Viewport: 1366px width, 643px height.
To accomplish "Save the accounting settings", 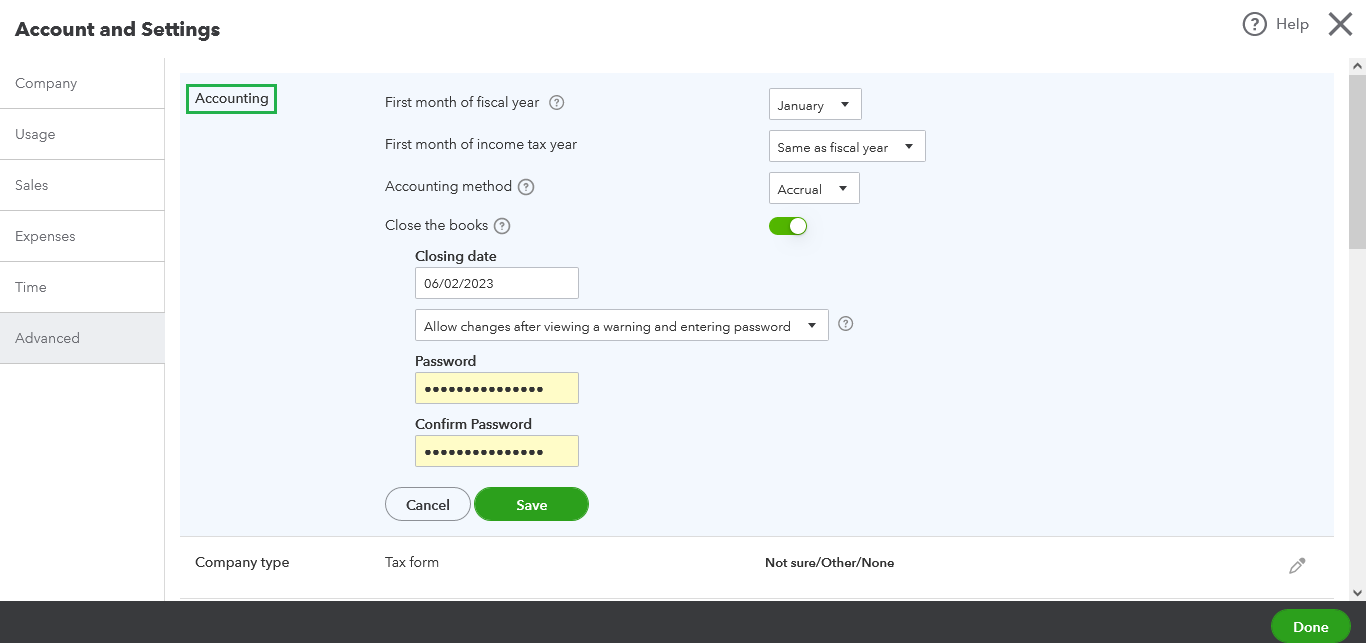I will 531,504.
